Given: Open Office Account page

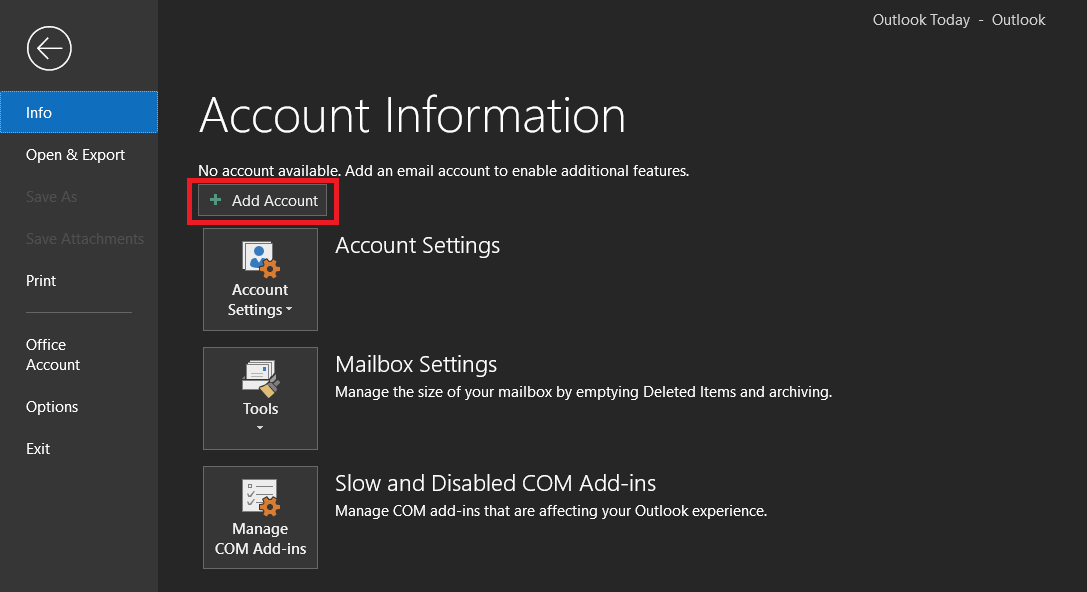Looking at the screenshot, I should point(53,354).
